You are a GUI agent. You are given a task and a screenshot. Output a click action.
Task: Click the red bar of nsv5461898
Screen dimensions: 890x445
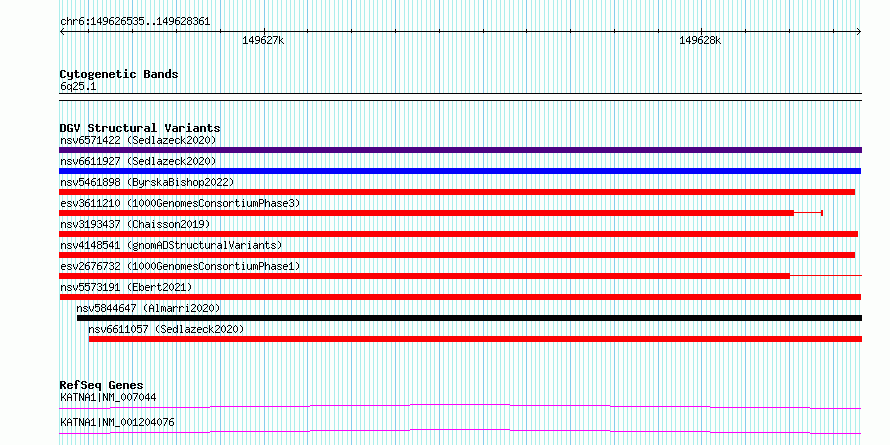click(457, 192)
